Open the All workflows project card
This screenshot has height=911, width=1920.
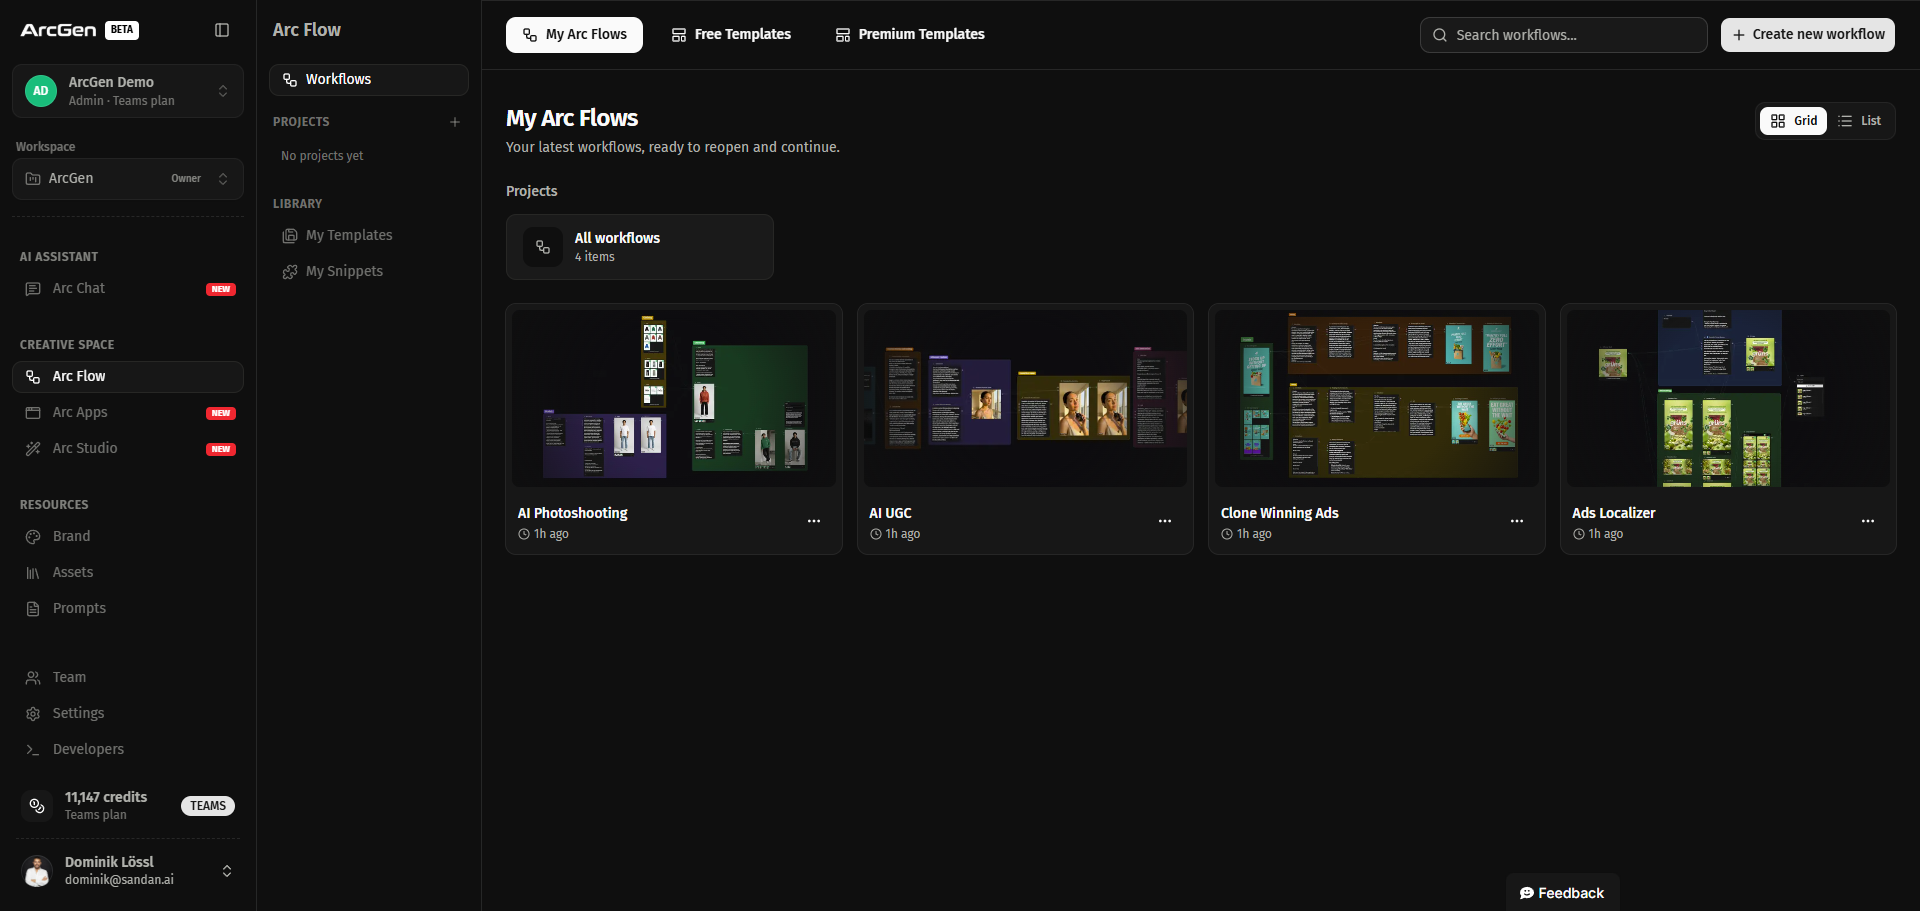pos(640,247)
